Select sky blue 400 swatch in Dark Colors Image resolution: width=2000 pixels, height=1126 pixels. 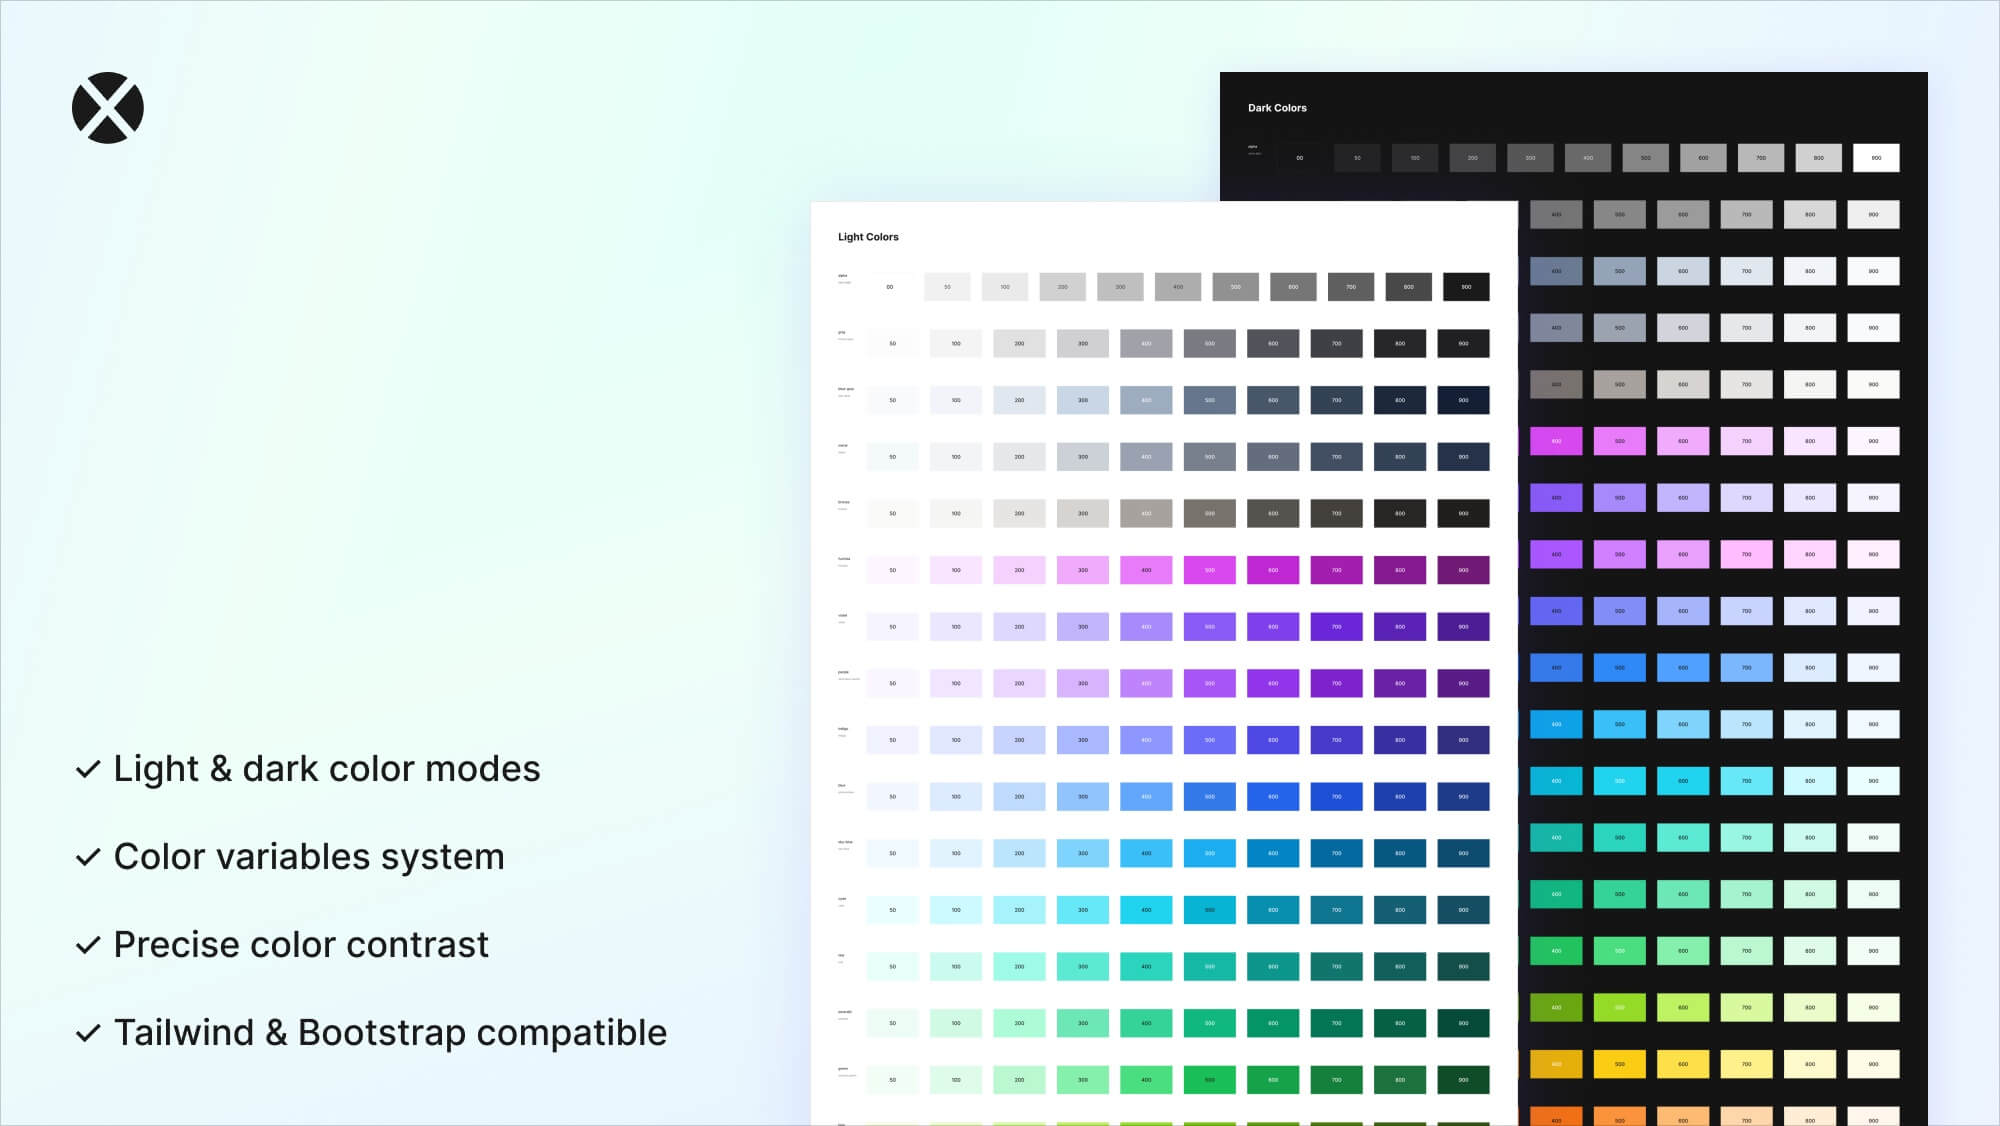point(1556,724)
